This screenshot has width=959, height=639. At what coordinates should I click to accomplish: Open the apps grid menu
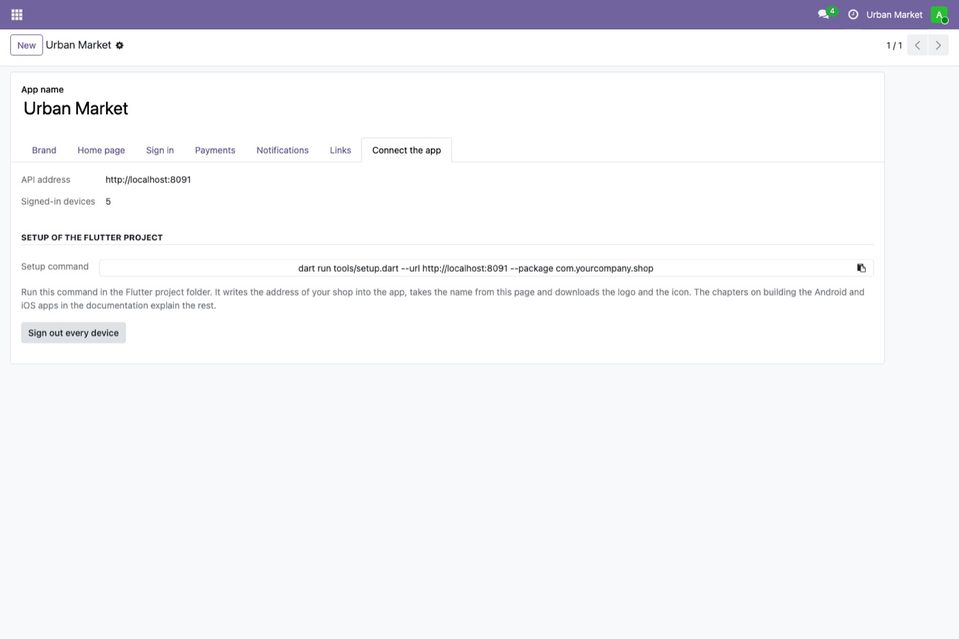tap(17, 15)
